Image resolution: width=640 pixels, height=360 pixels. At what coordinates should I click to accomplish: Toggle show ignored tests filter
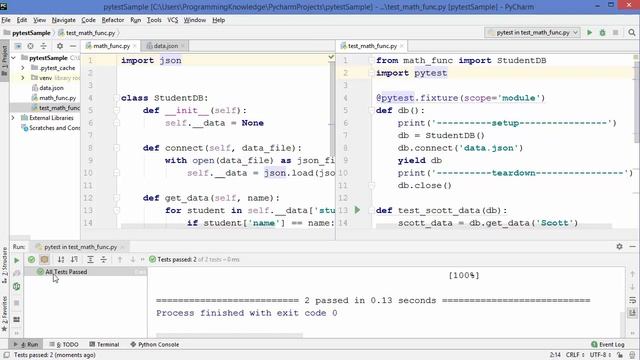pos(44,260)
